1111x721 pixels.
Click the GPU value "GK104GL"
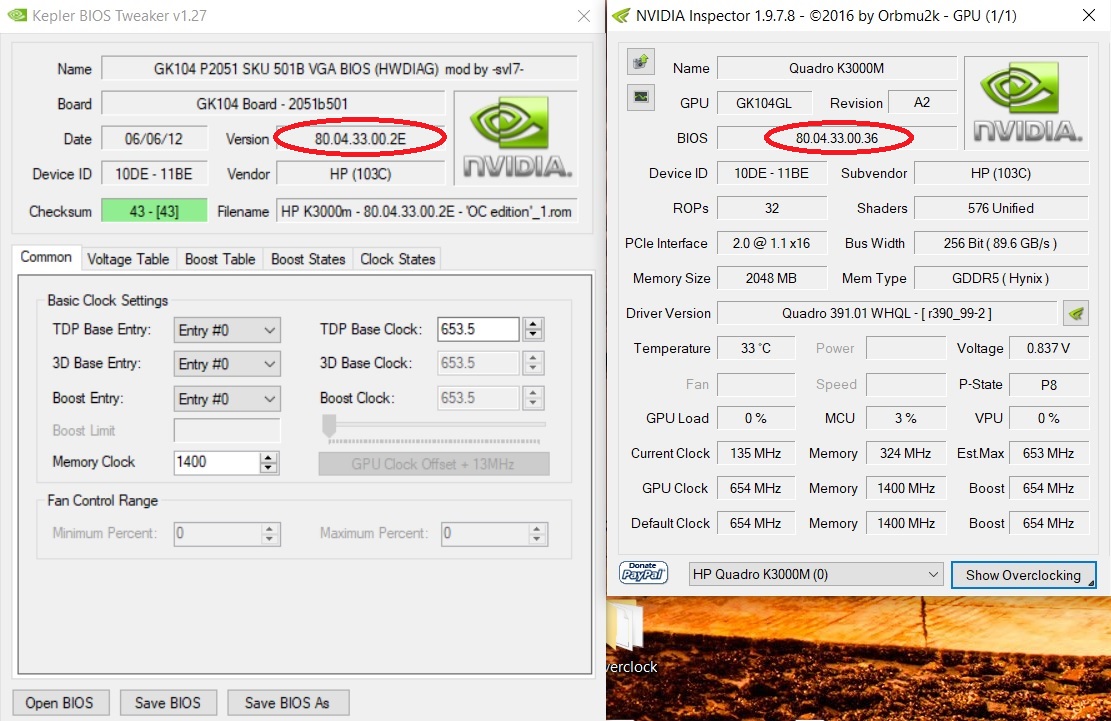[764, 103]
